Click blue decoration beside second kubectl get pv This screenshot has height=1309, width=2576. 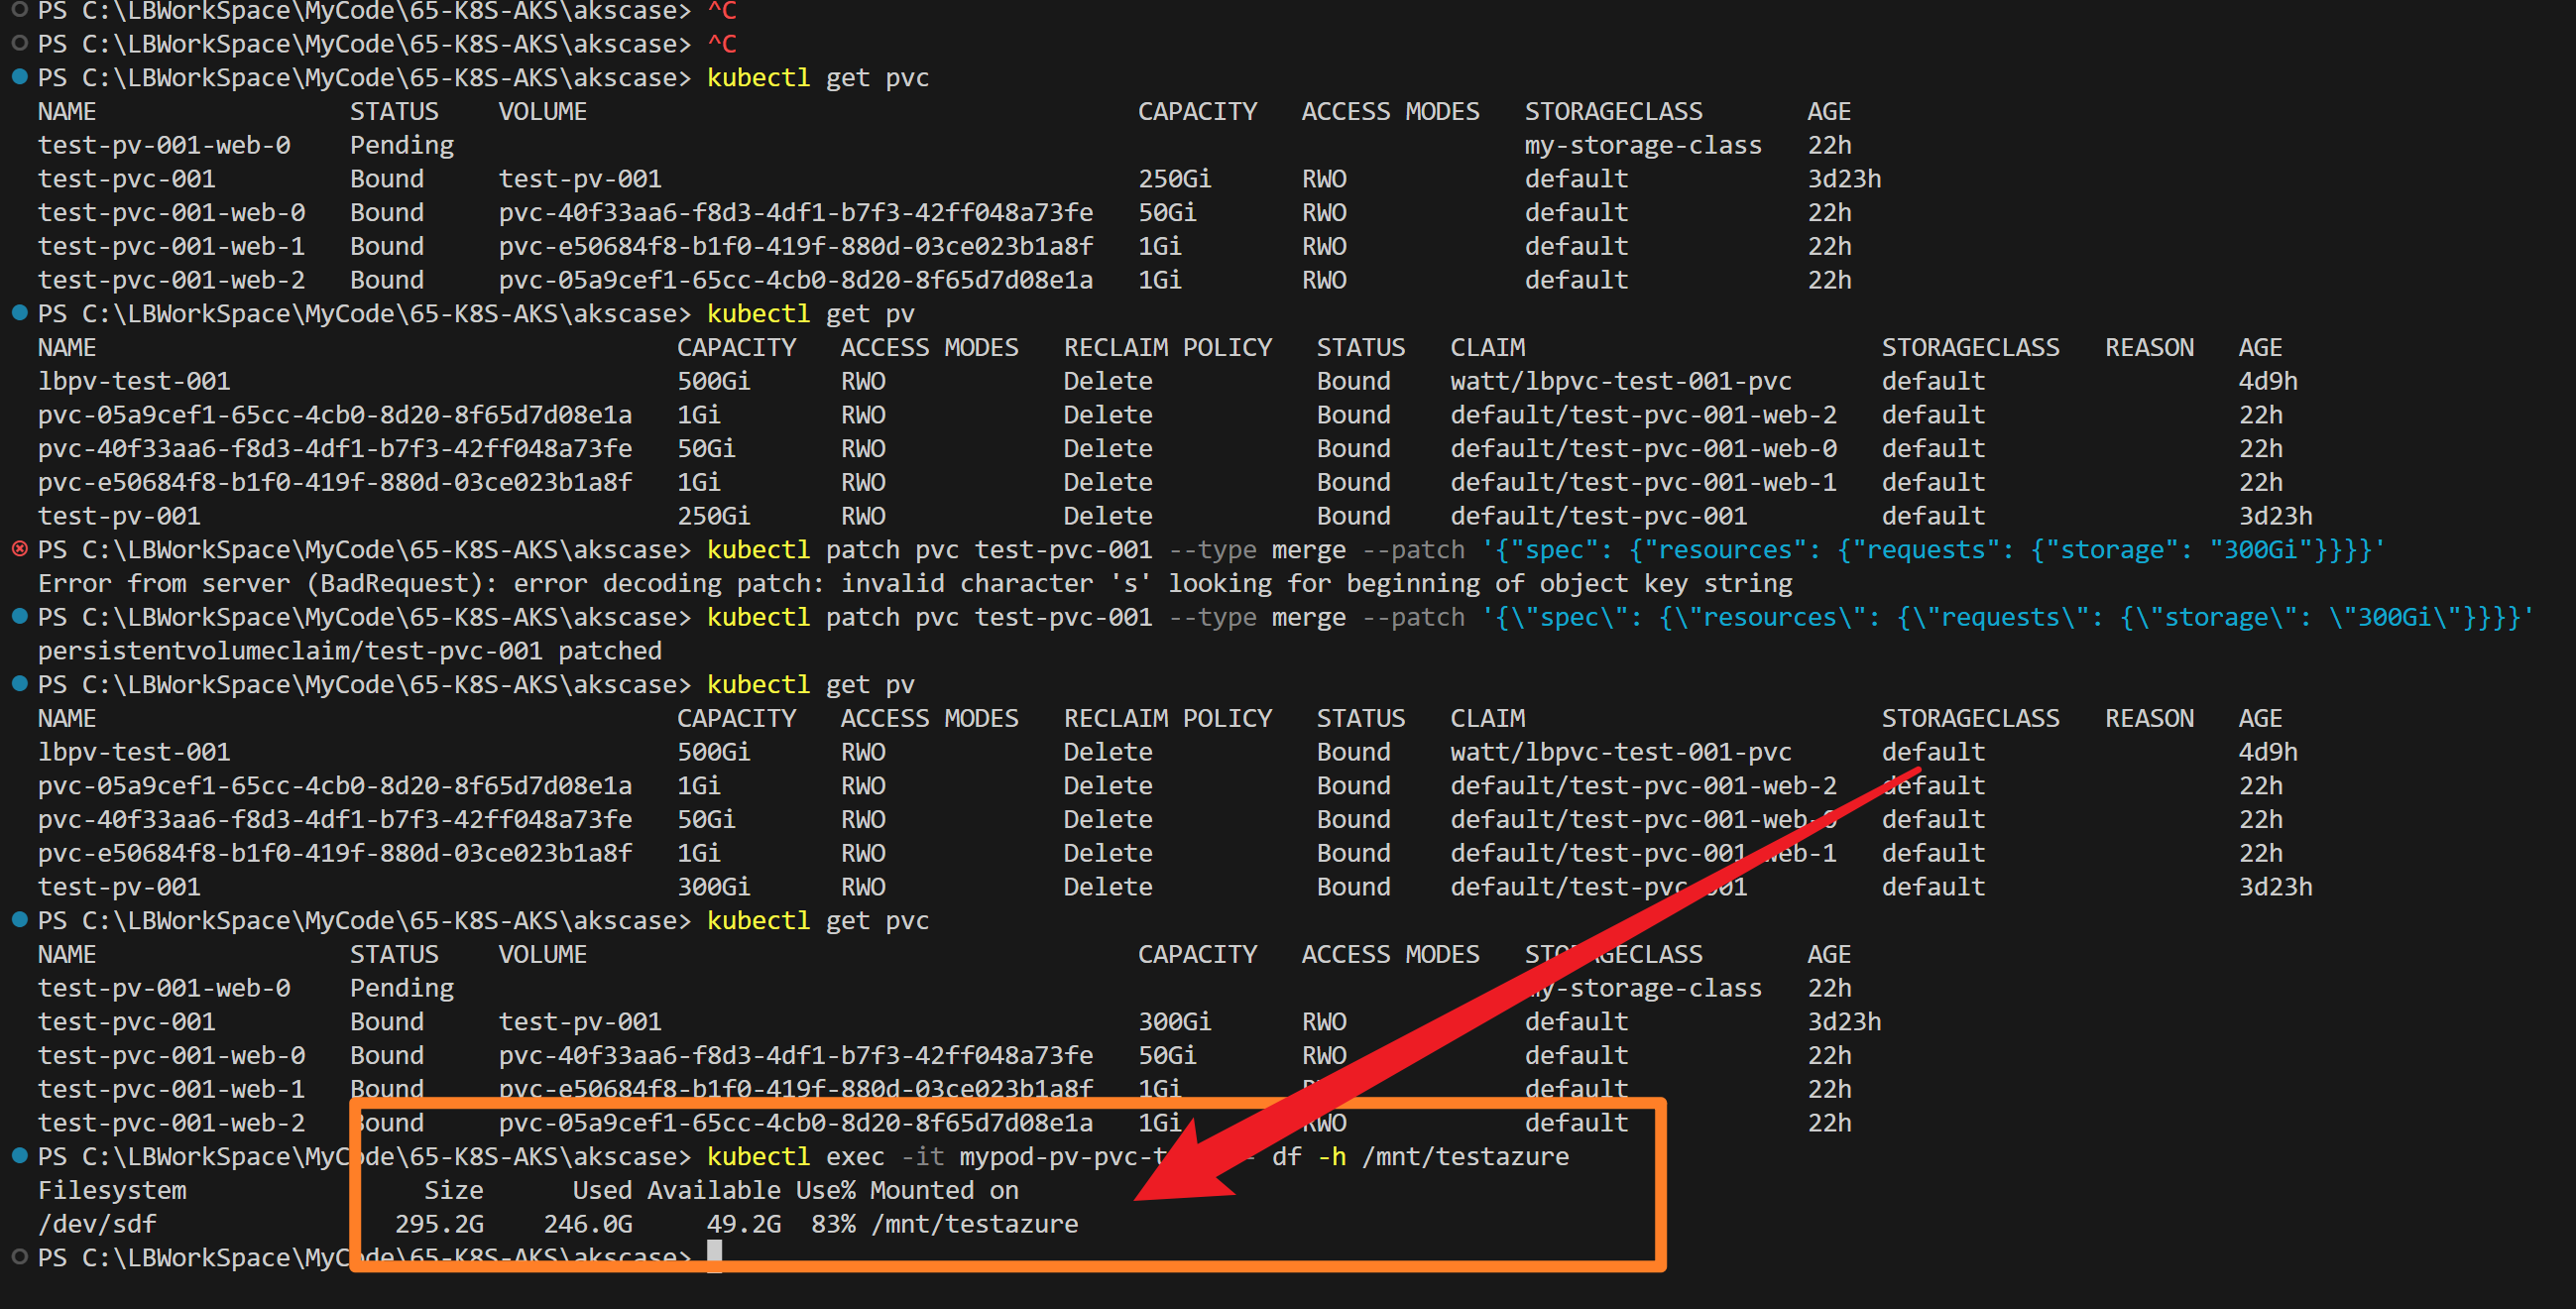click(x=19, y=684)
